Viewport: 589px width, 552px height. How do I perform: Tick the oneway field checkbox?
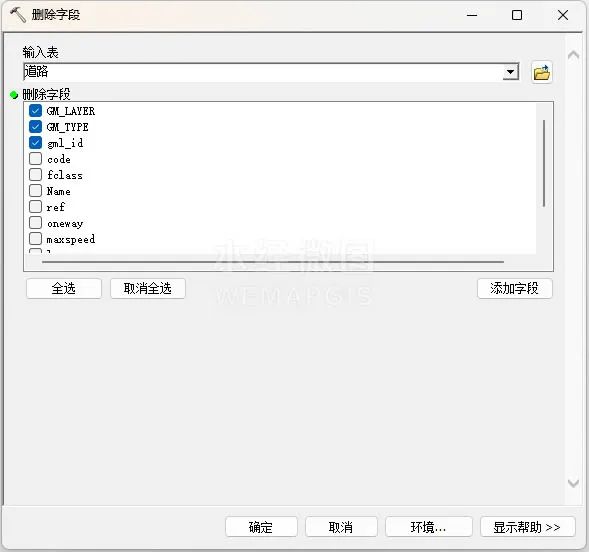click(35, 222)
